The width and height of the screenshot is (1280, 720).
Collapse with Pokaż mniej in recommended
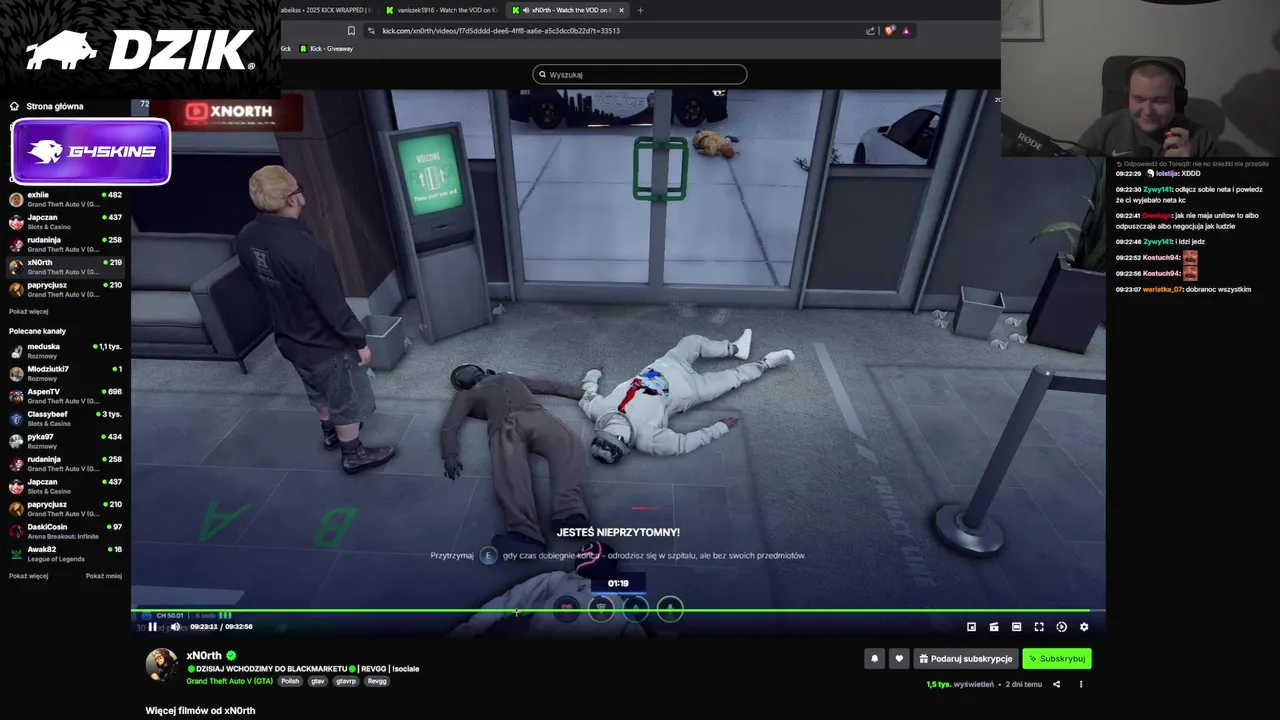click(x=104, y=576)
